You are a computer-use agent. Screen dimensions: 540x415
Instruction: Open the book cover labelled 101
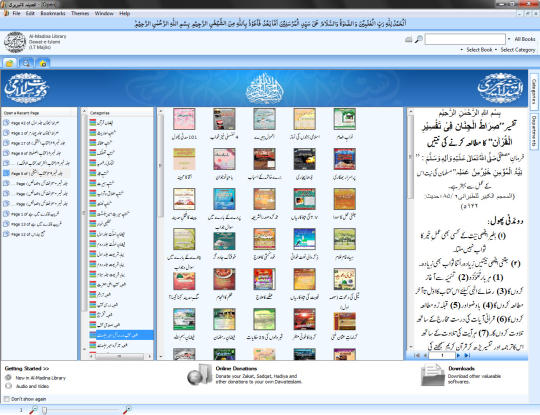click(x=184, y=119)
